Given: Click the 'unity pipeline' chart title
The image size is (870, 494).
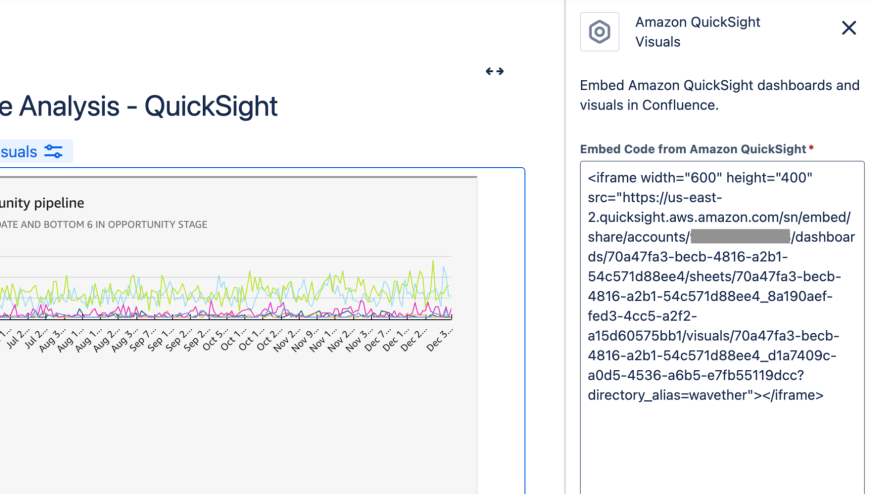Looking at the screenshot, I should [x=42, y=203].
